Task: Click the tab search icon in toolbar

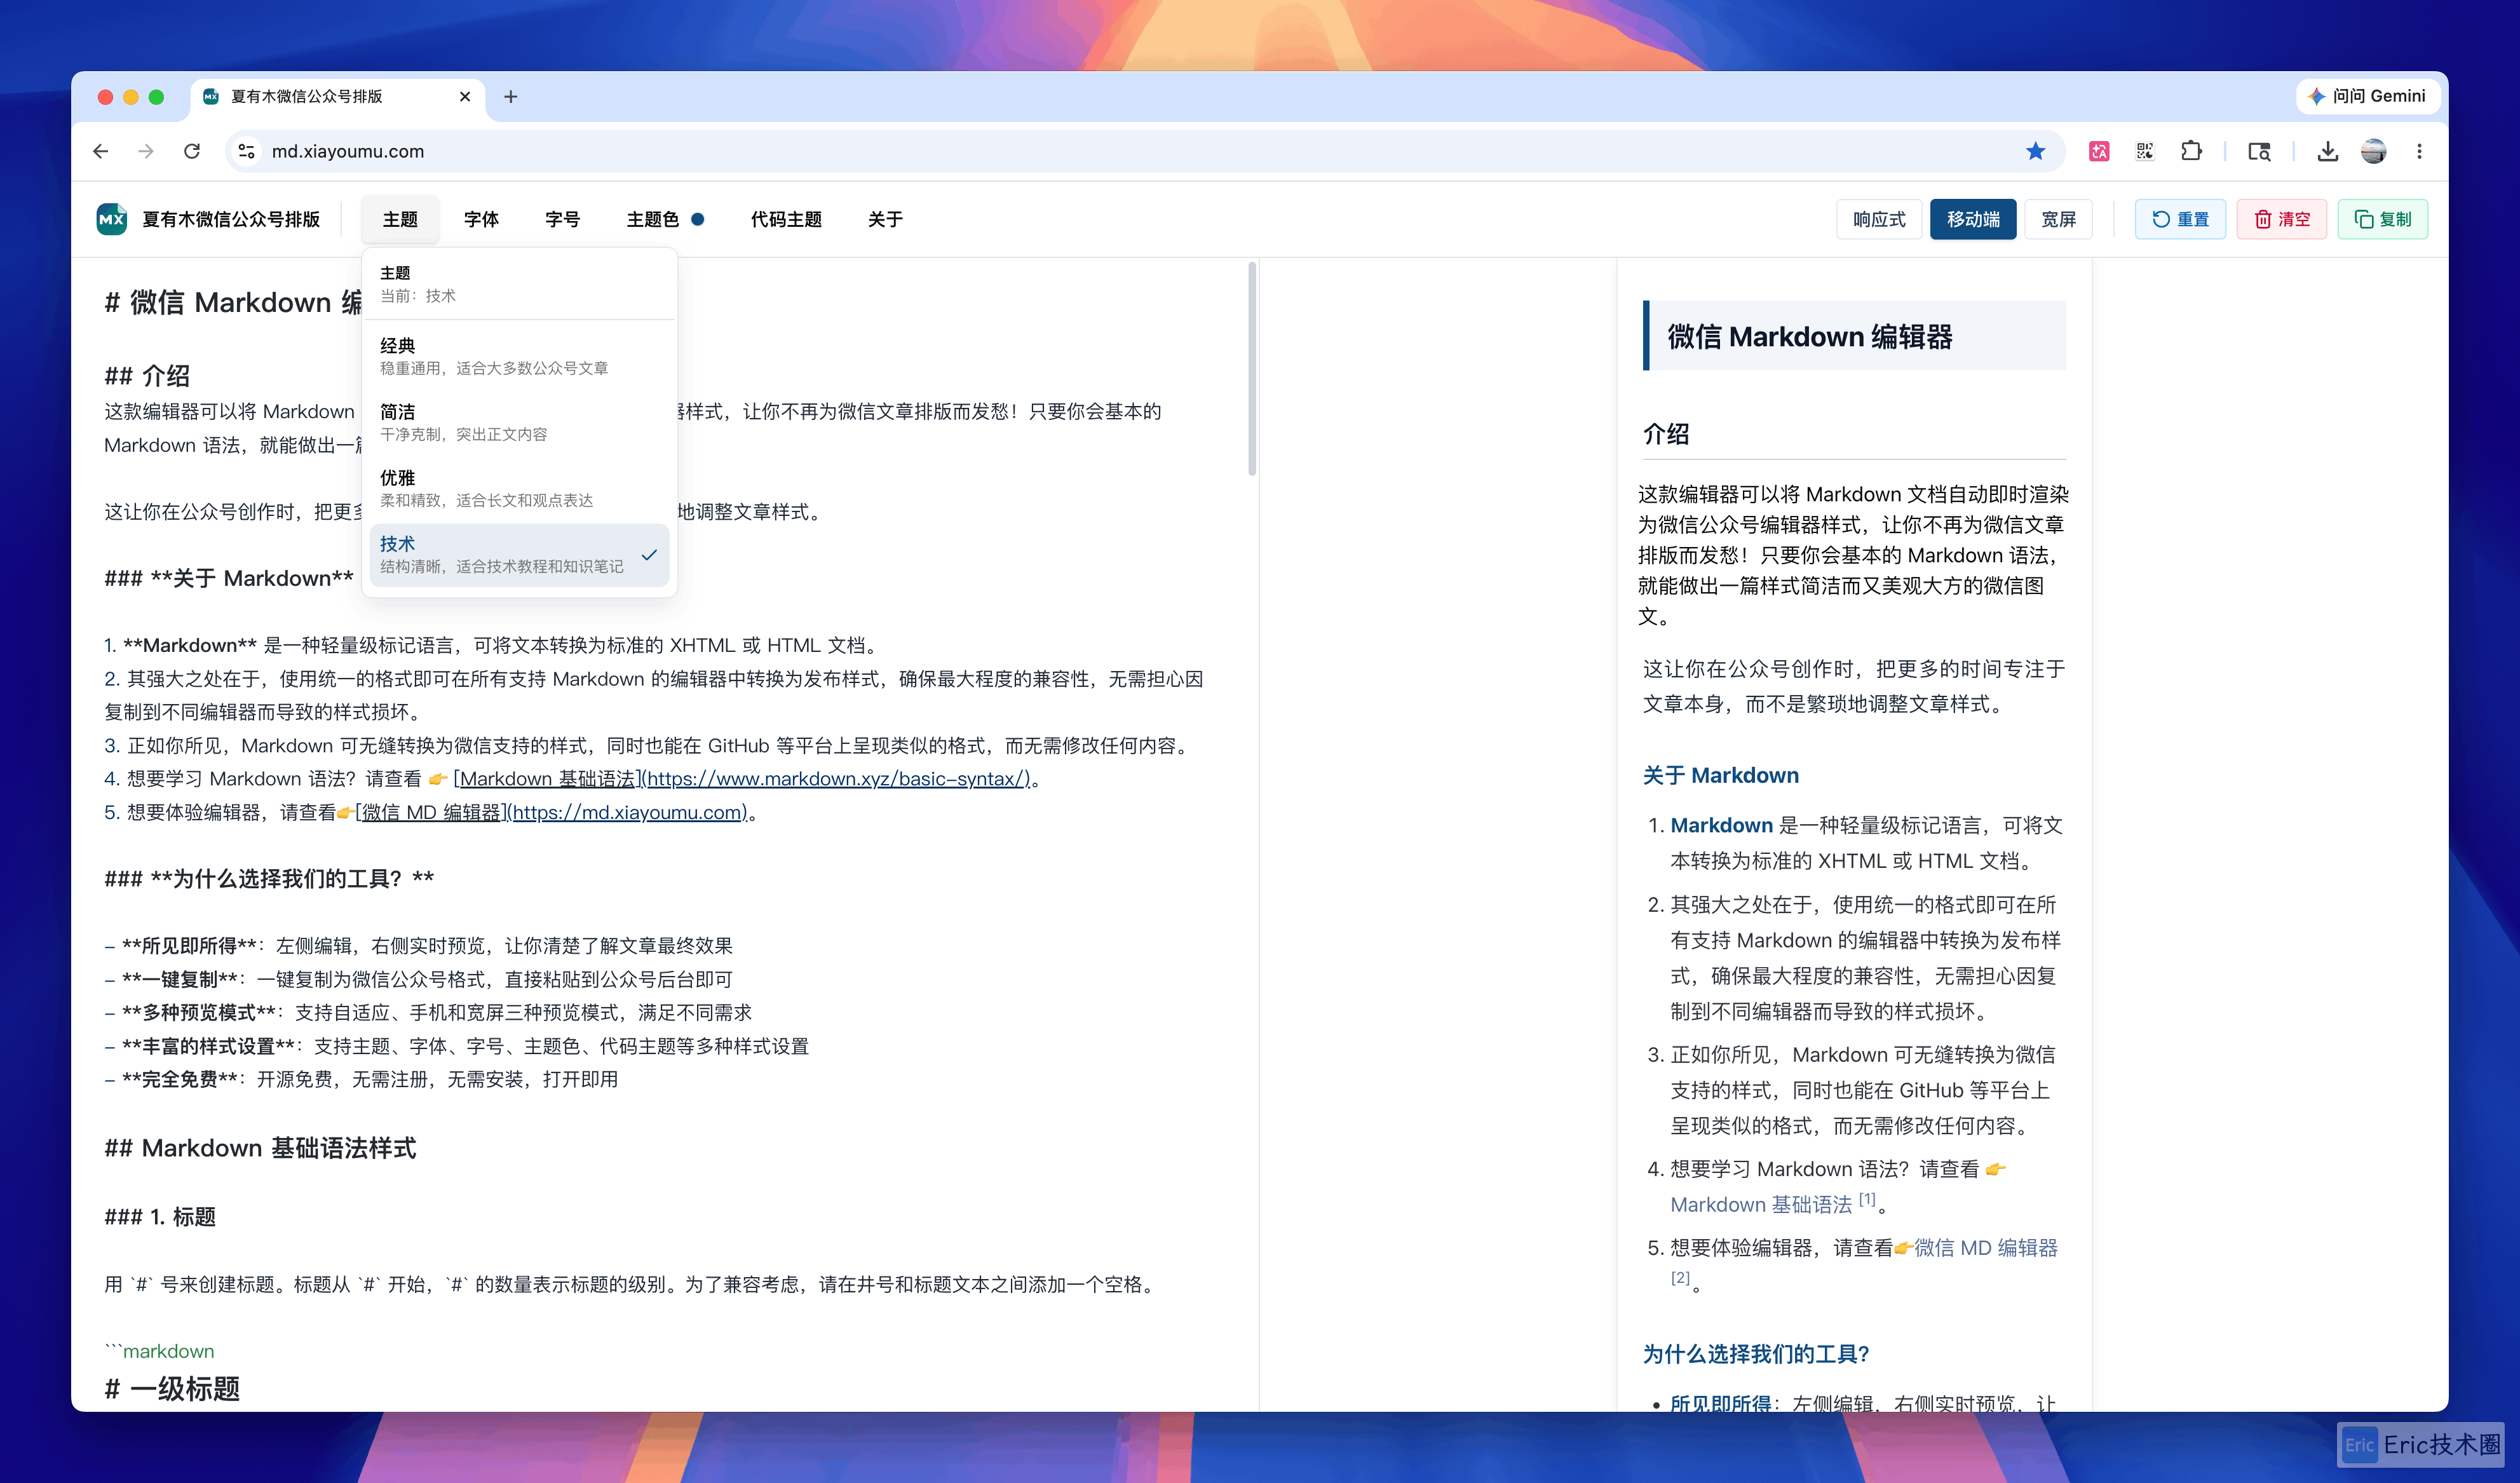Action: [2259, 151]
